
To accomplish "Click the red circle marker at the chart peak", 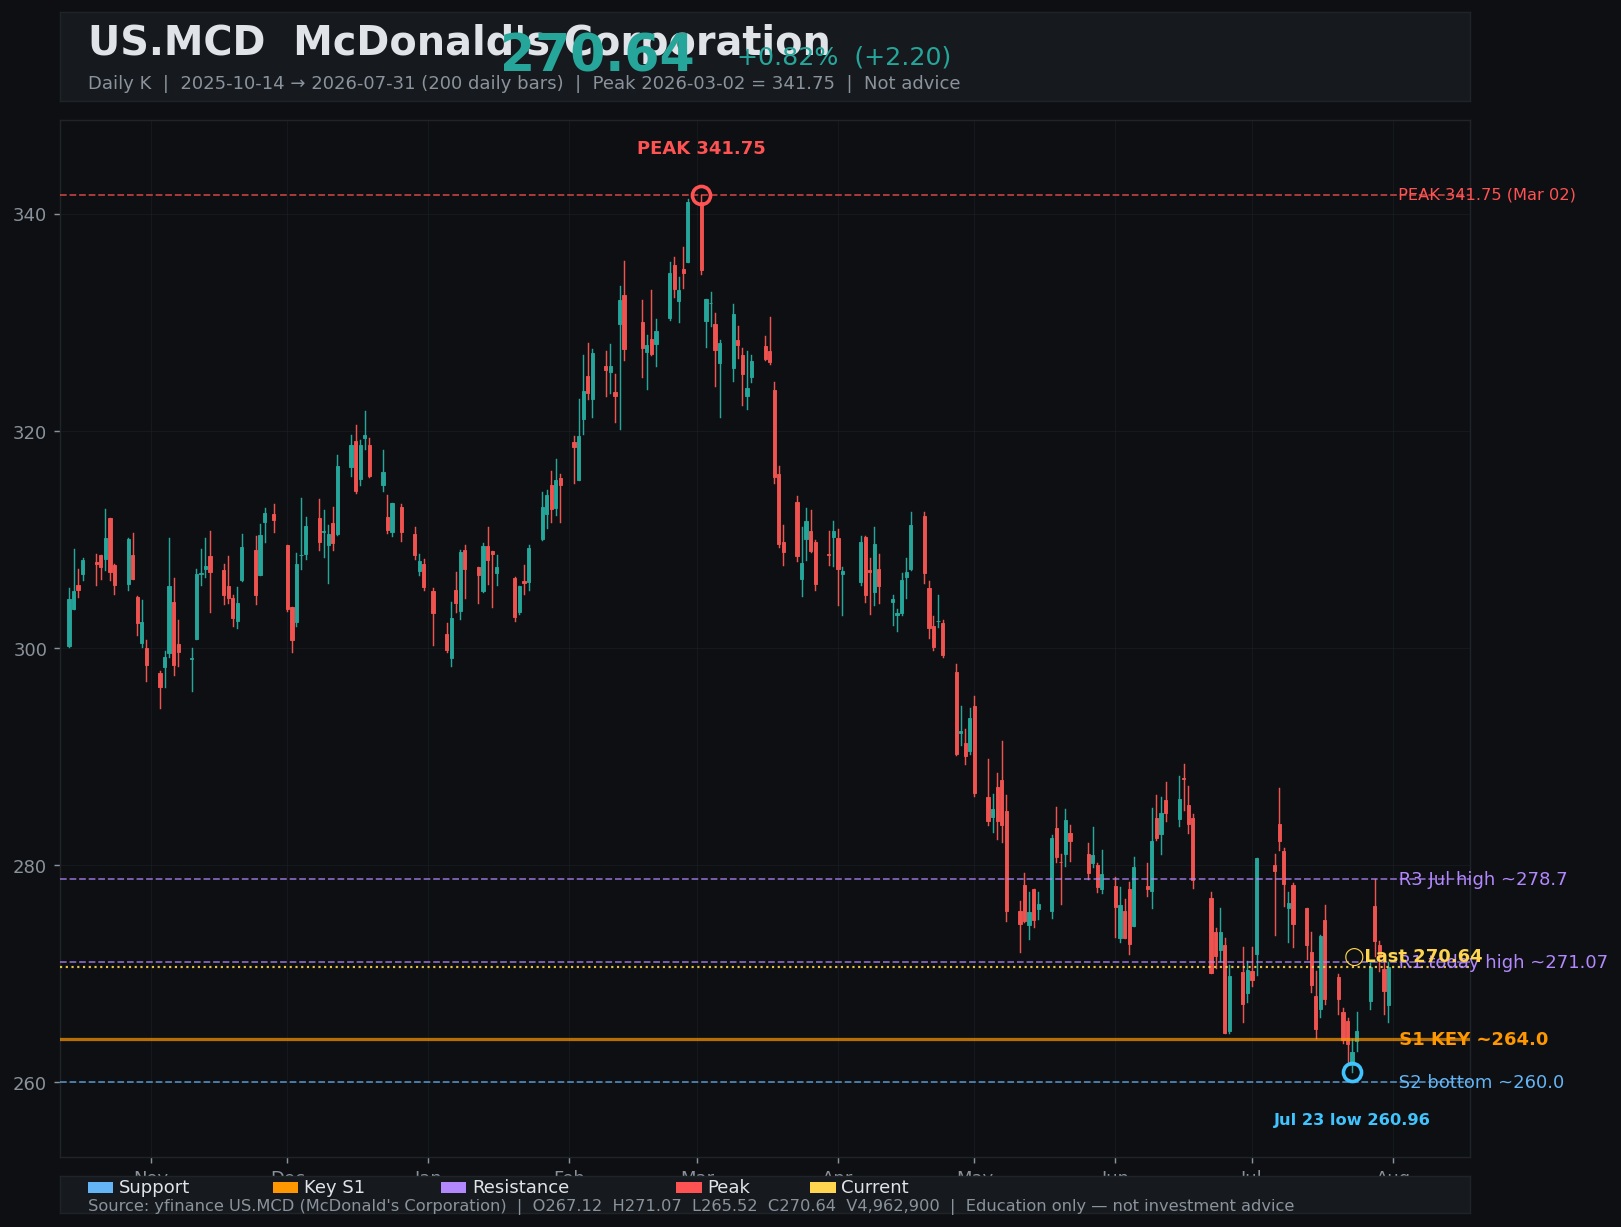I will tap(701, 195).
